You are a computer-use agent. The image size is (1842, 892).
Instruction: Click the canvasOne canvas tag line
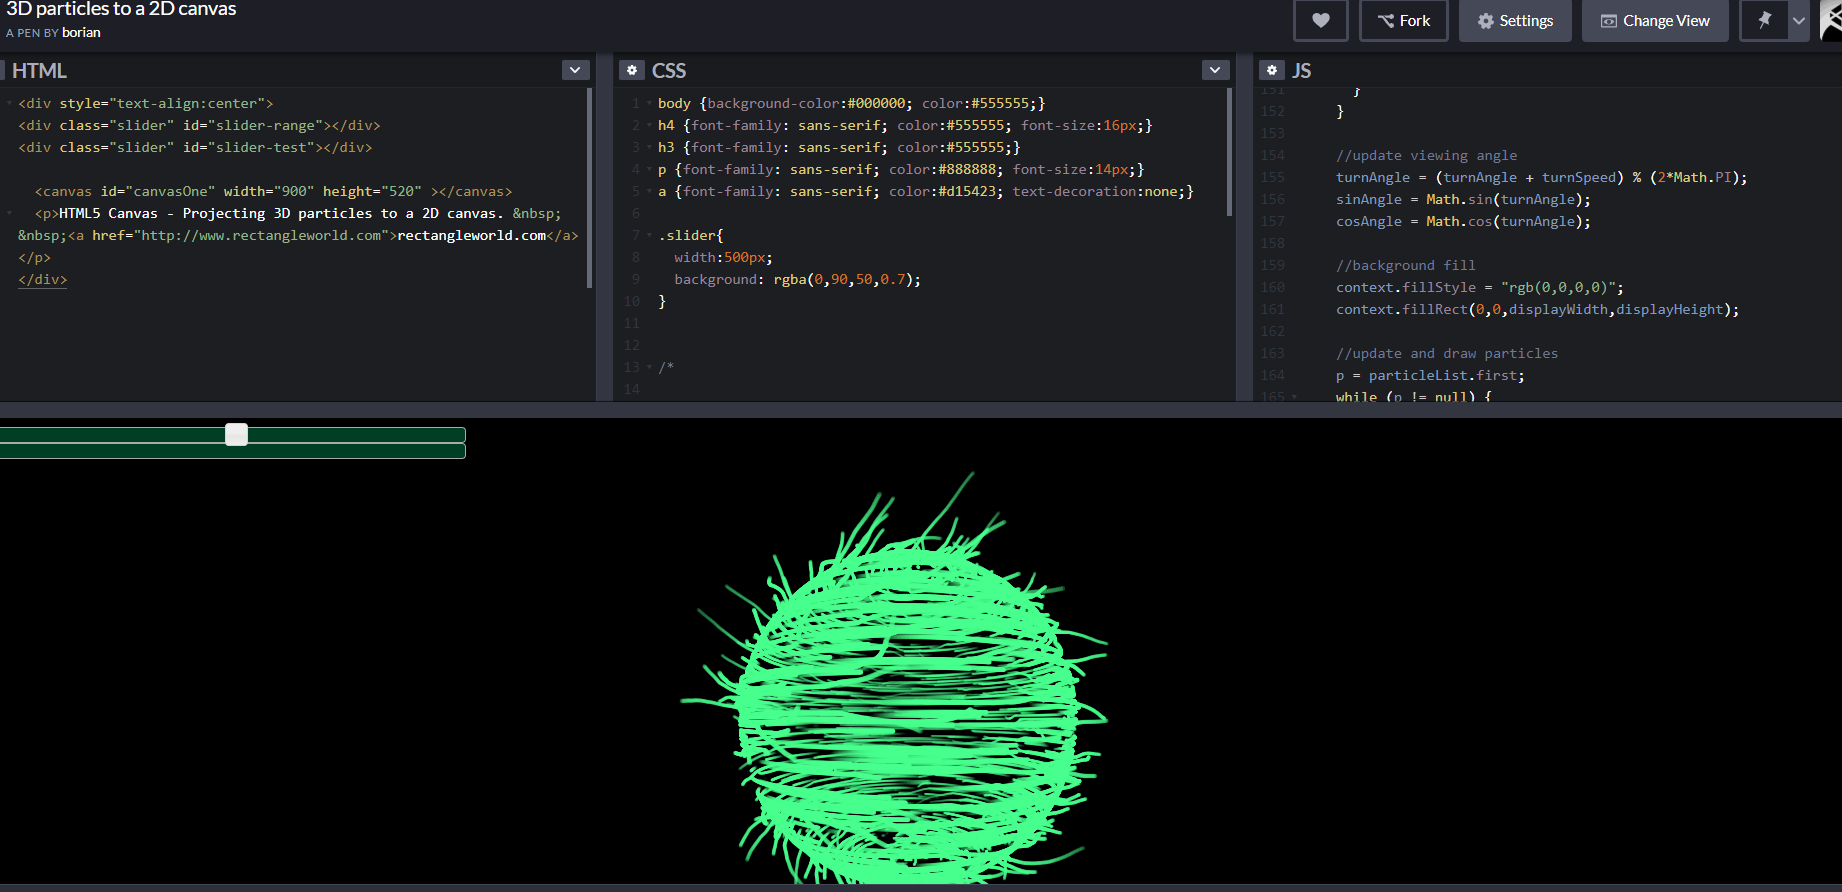coord(273,191)
